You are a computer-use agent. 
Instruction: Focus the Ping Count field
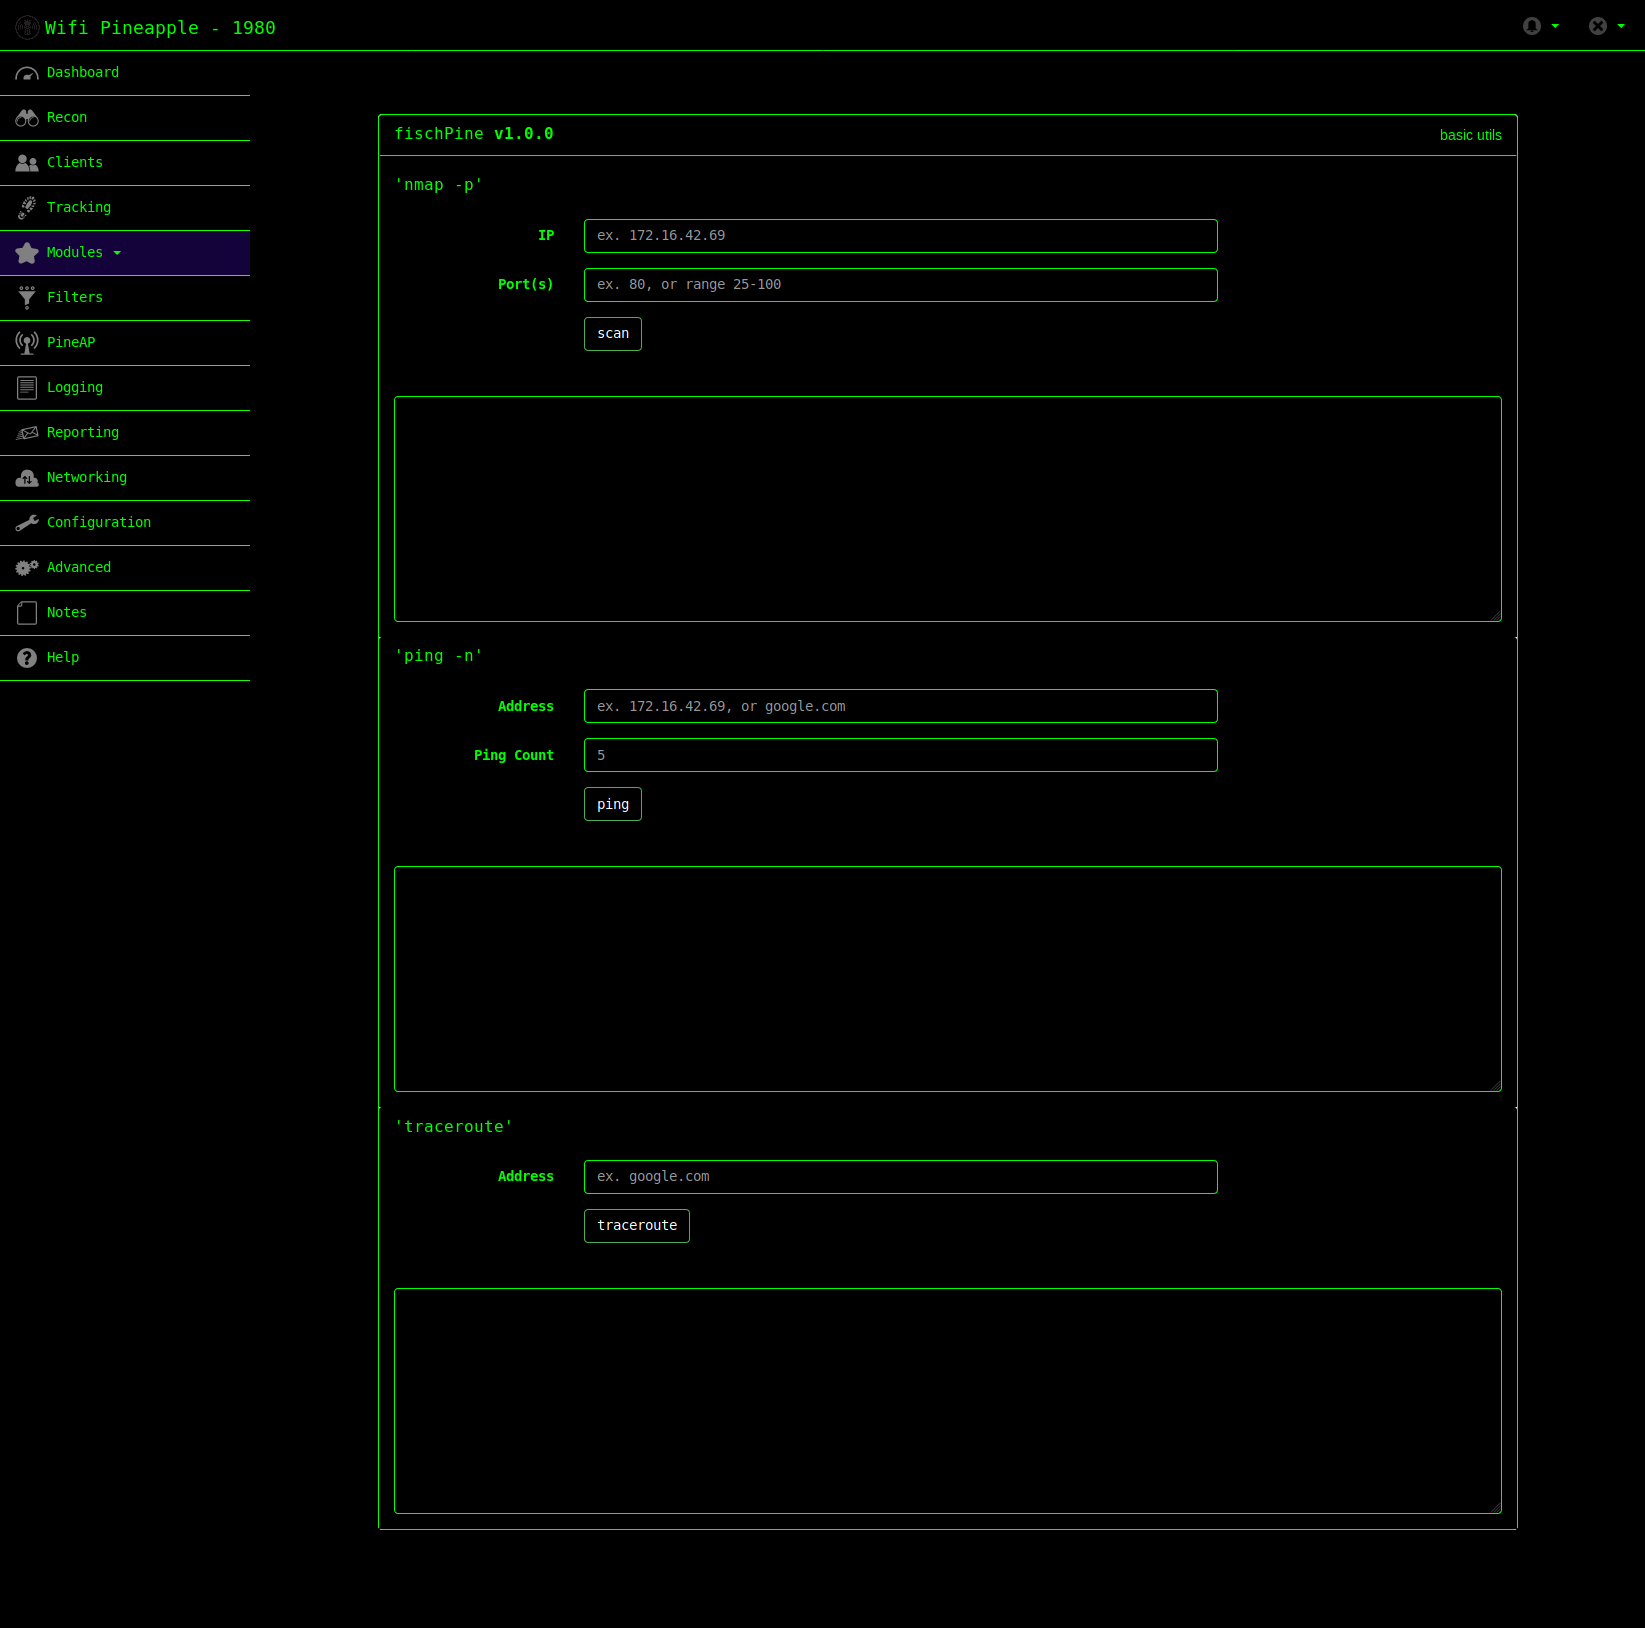[x=901, y=755]
